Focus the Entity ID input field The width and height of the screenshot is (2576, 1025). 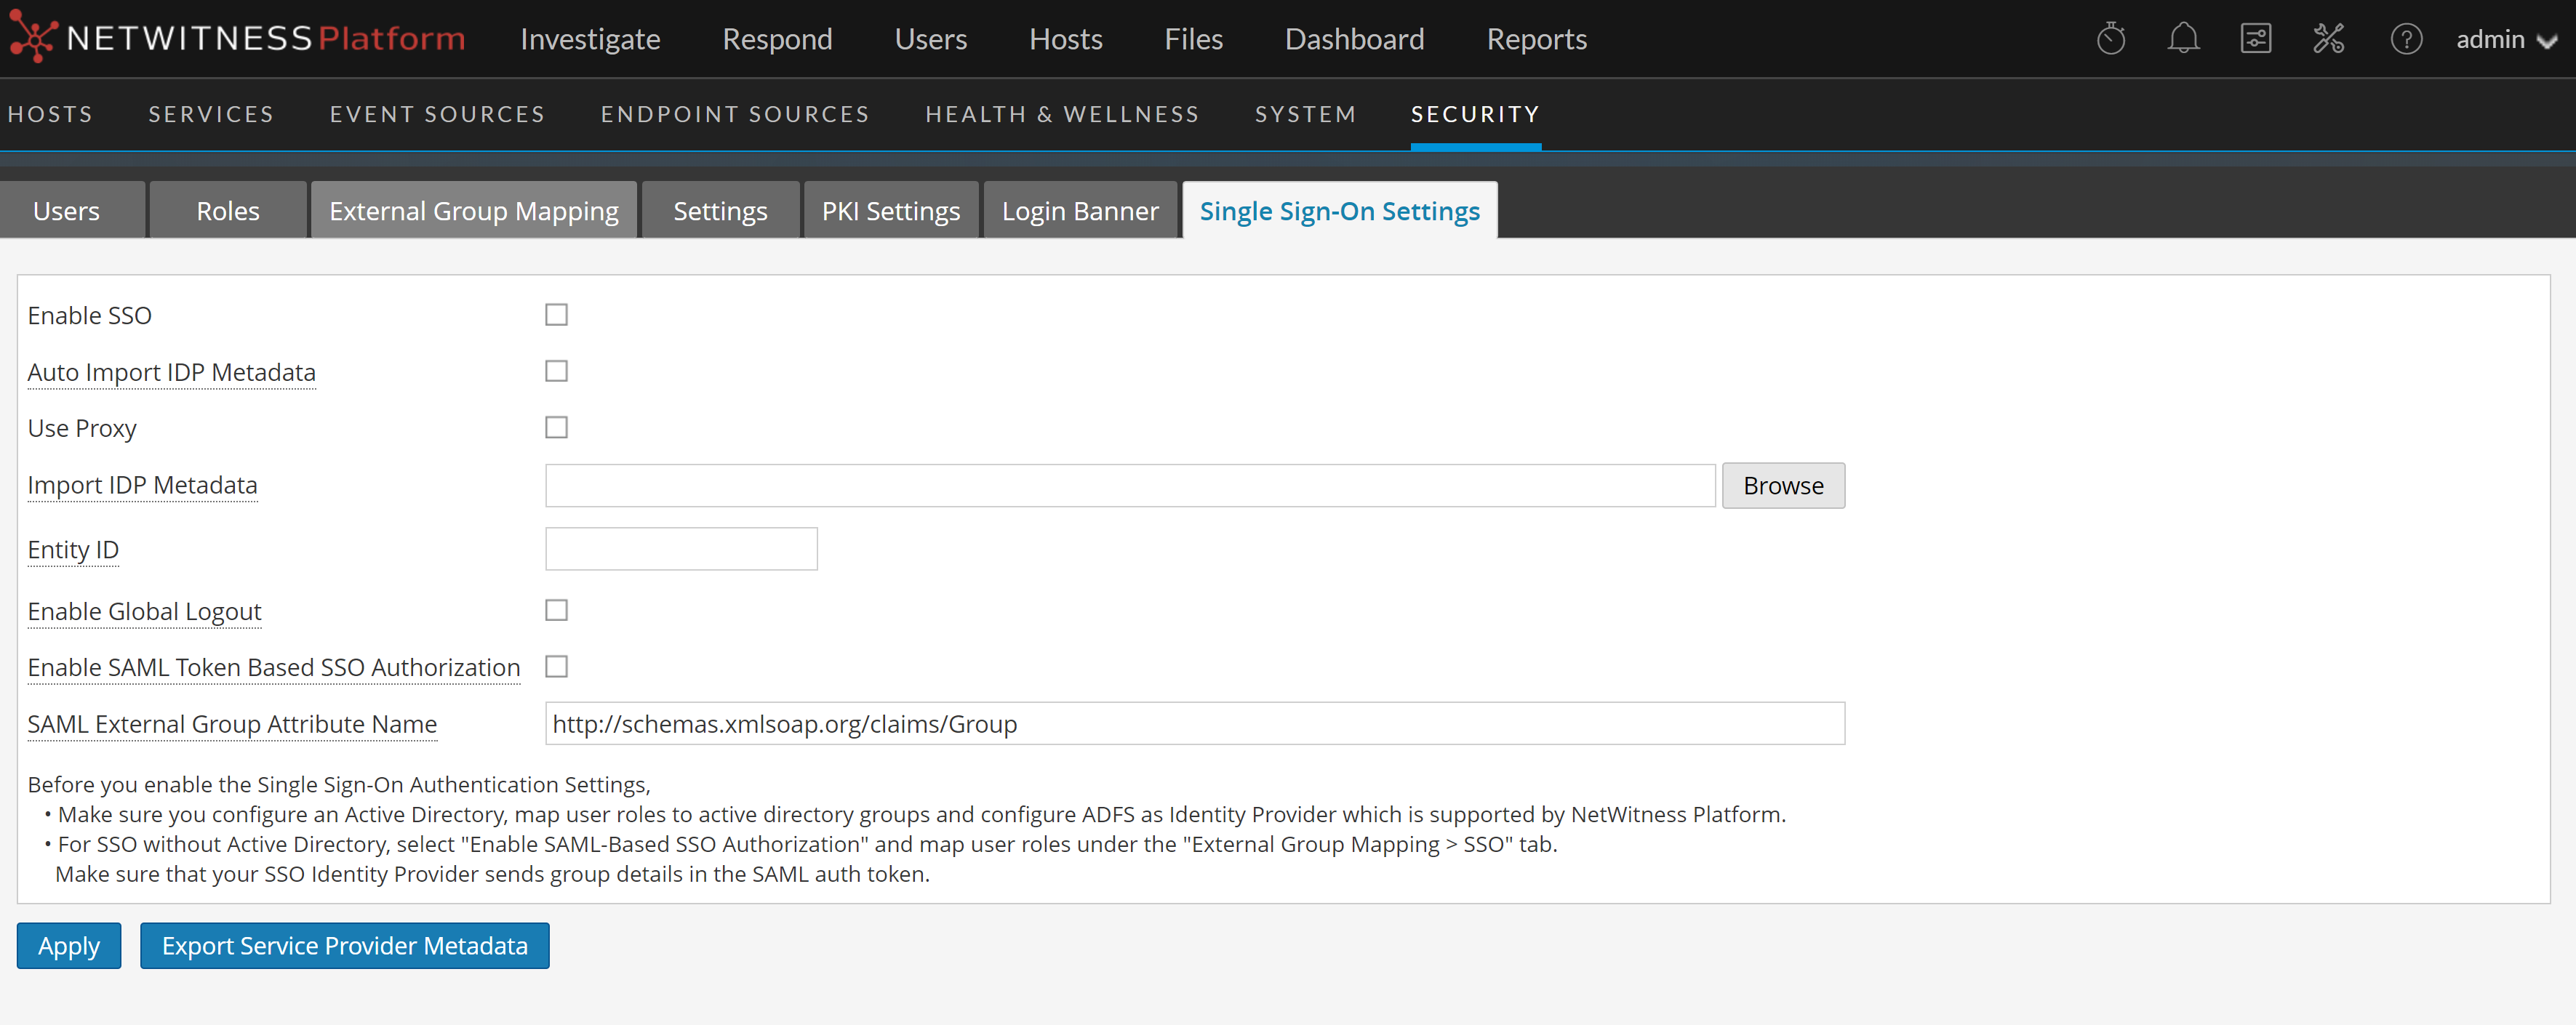[x=681, y=549]
